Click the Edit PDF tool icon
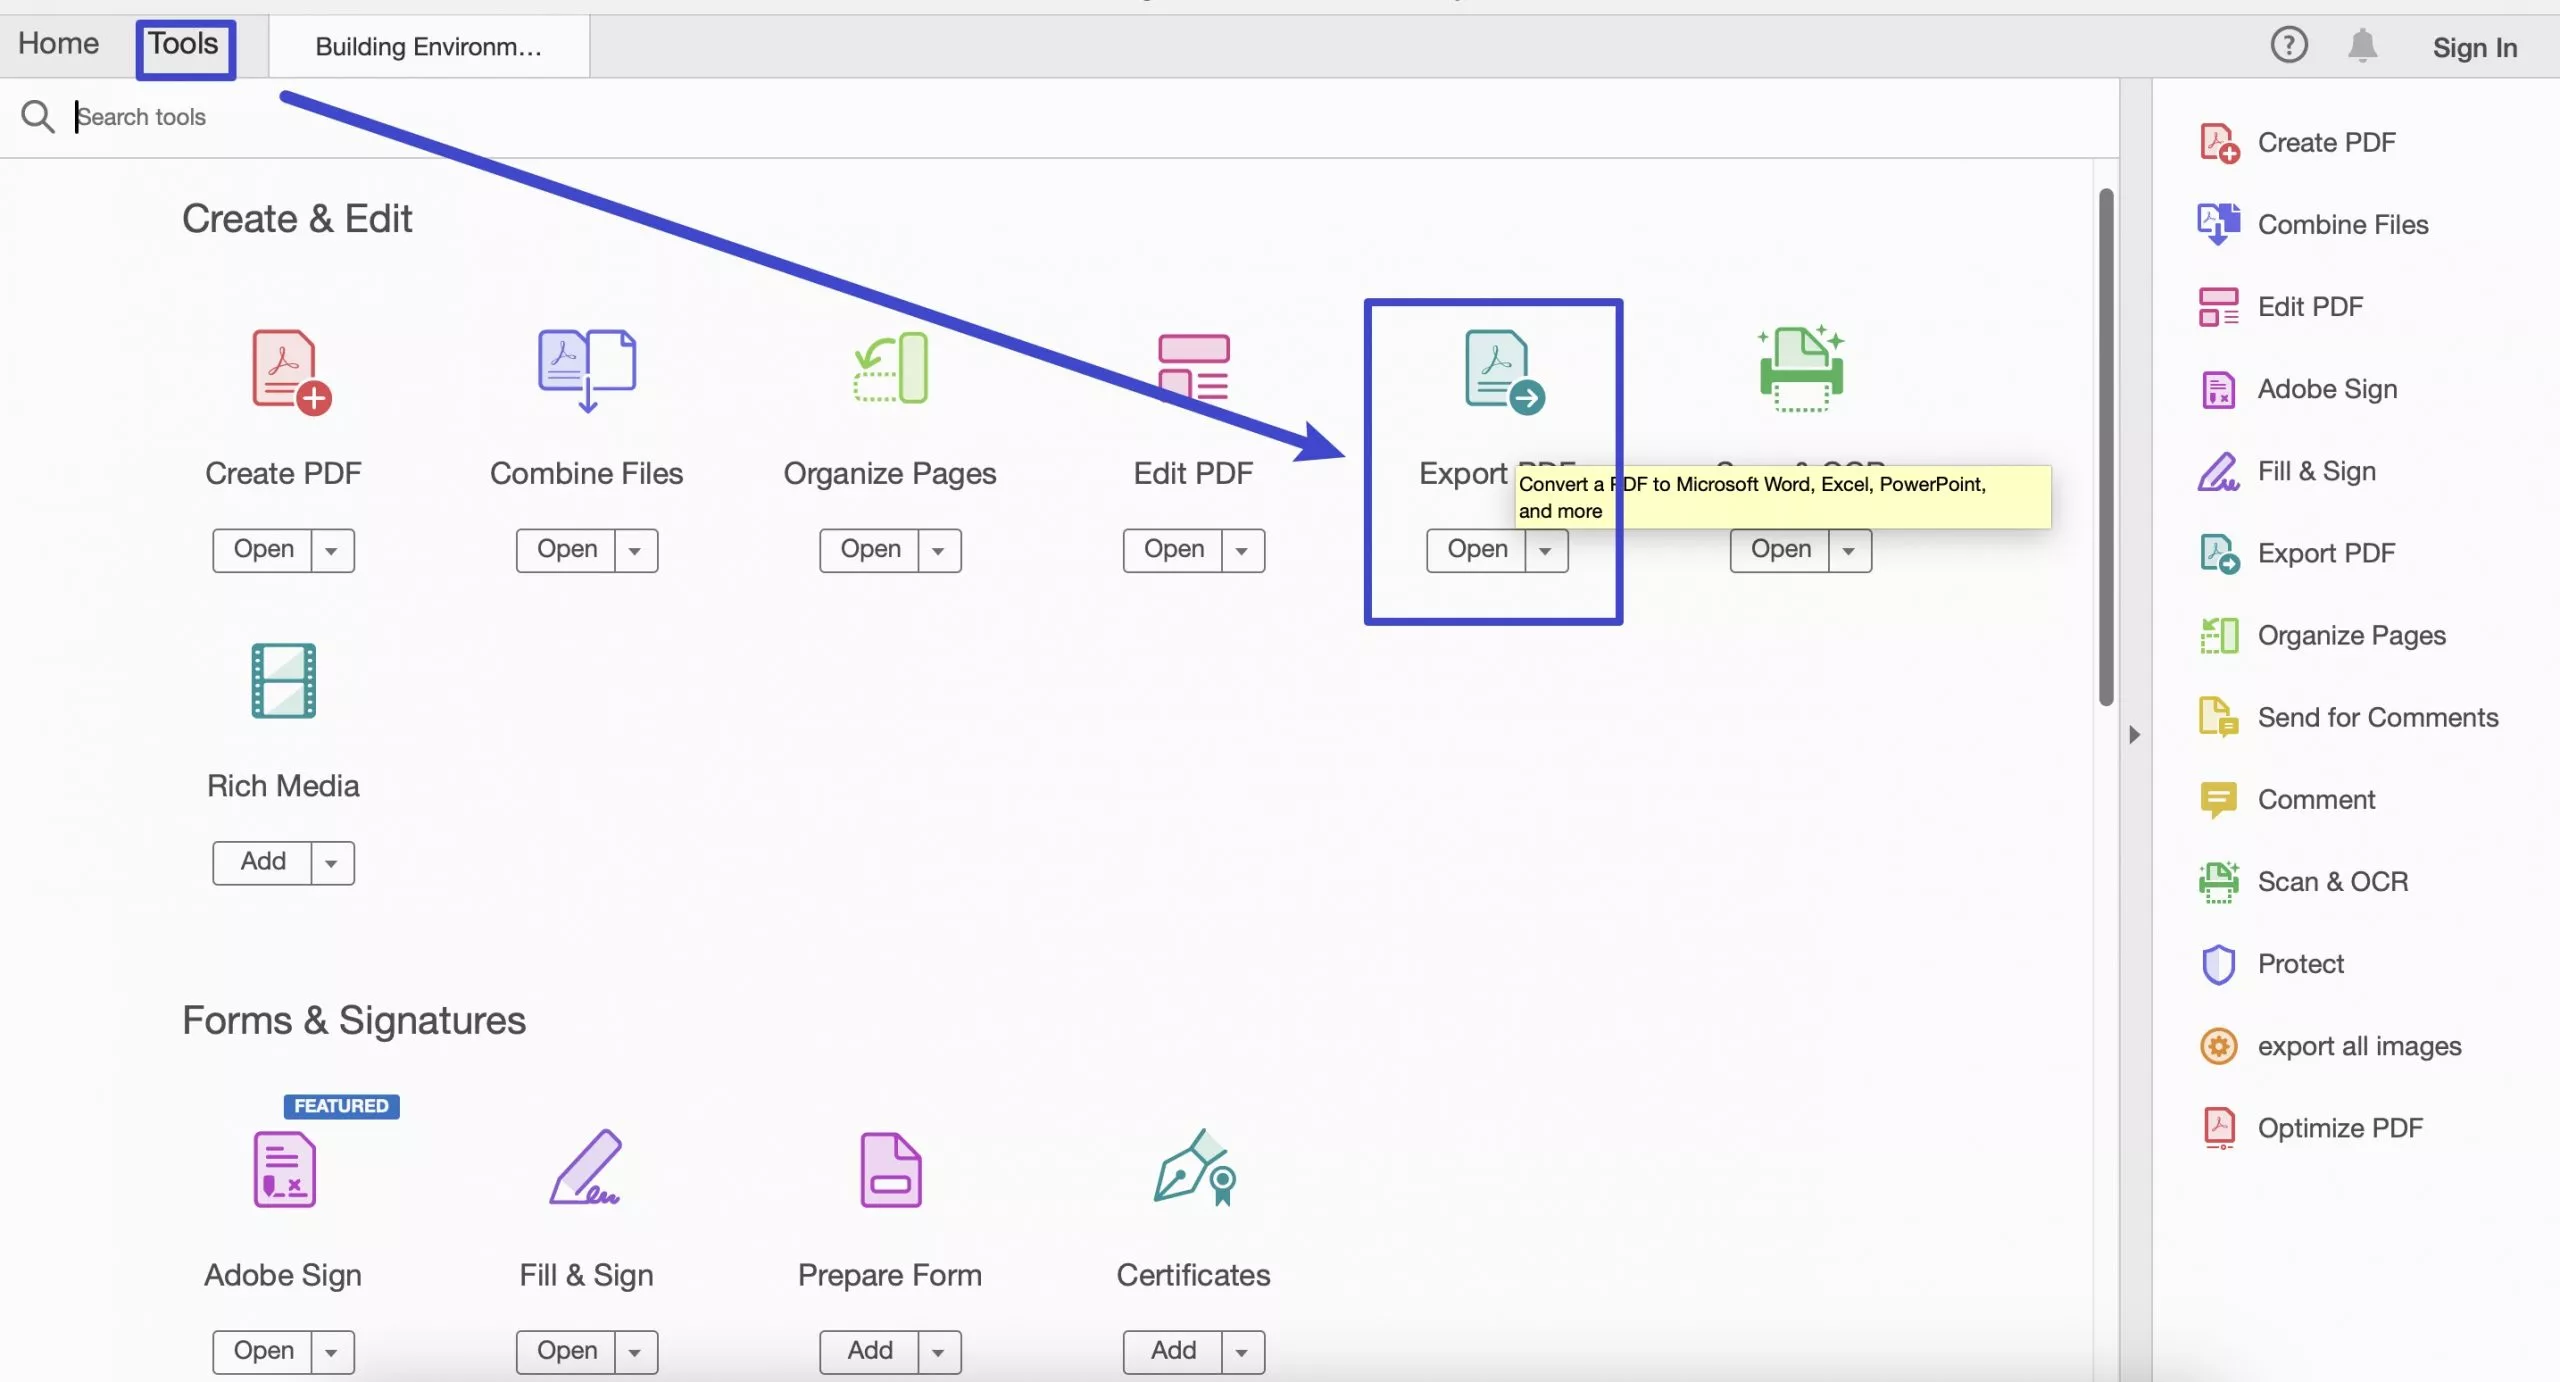Image resolution: width=2560 pixels, height=1382 pixels. pyautogui.click(x=1193, y=370)
